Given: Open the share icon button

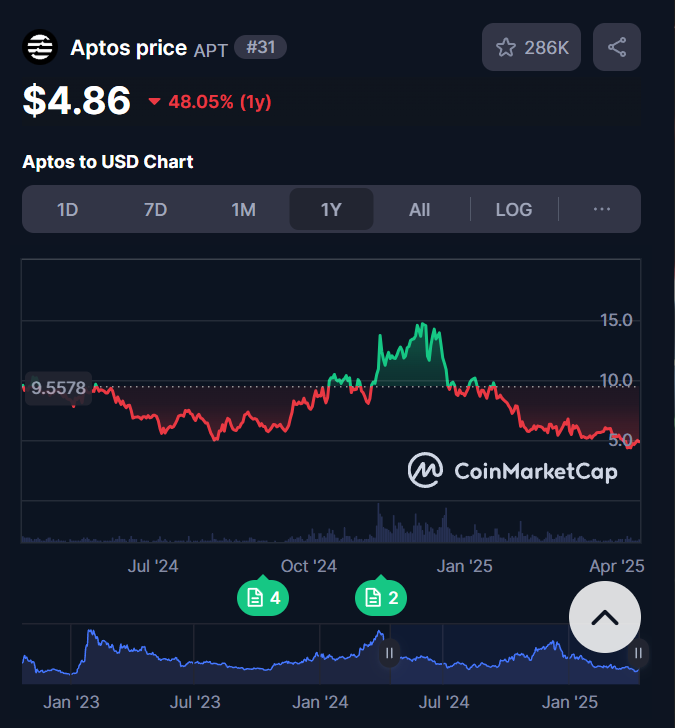Looking at the screenshot, I should pyautogui.click(x=617, y=47).
